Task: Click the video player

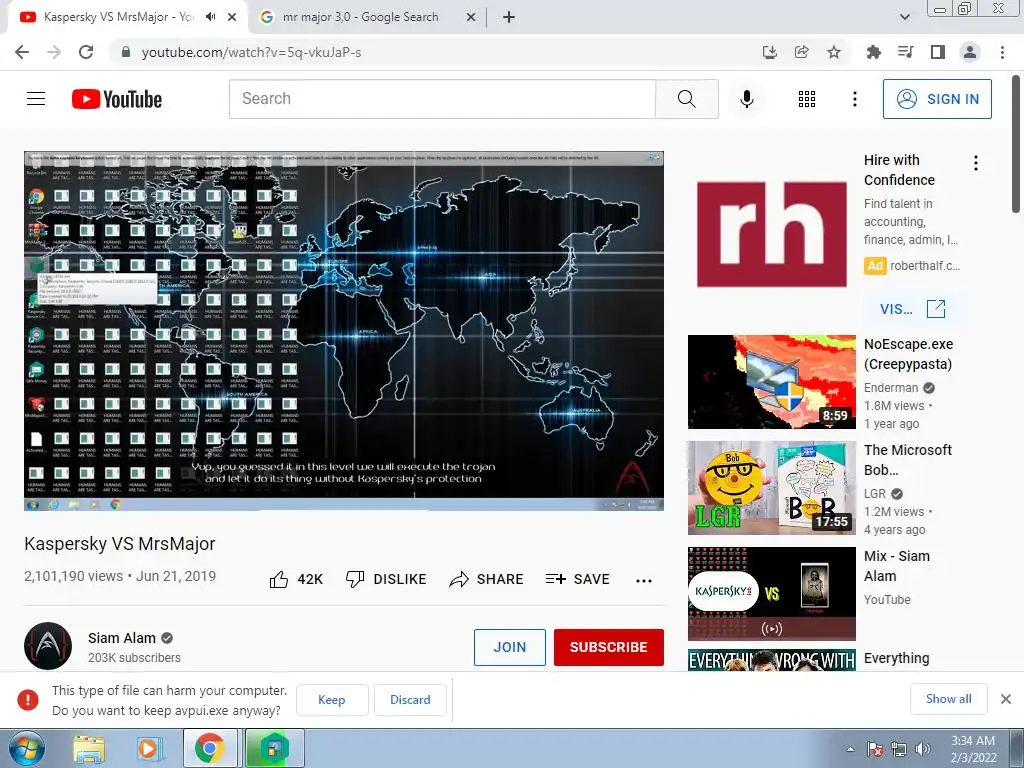Action: click(344, 331)
